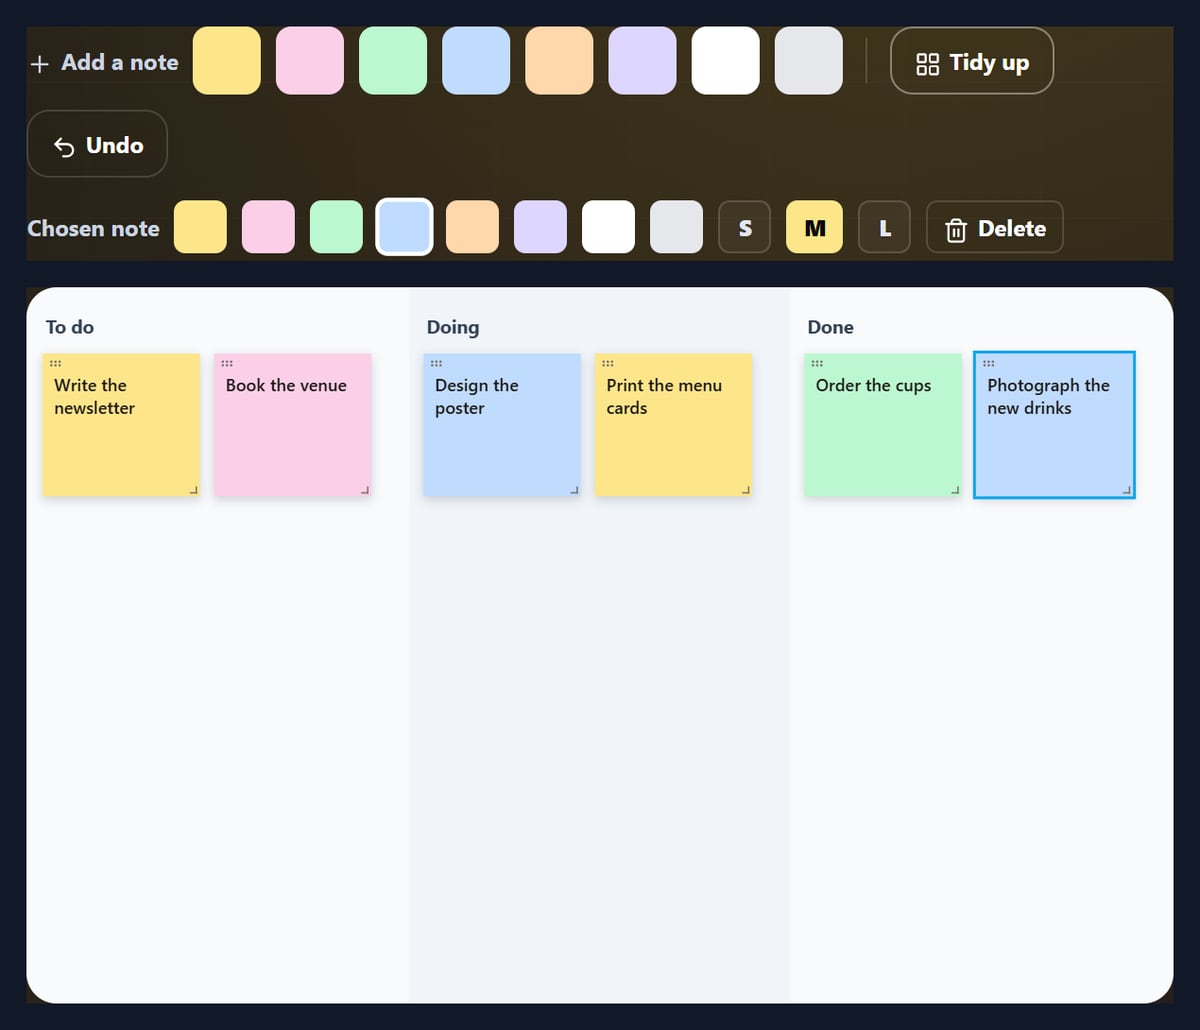
Task: Recolor the chosen note to white
Action: pos(608,227)
